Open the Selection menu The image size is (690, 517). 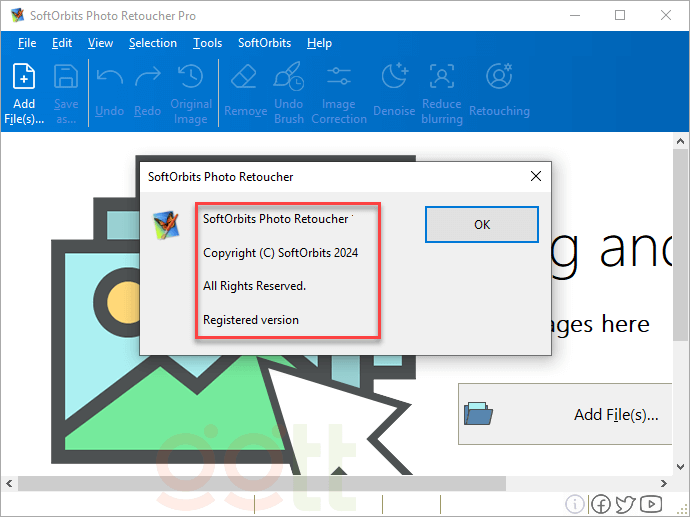coord(153,43)
